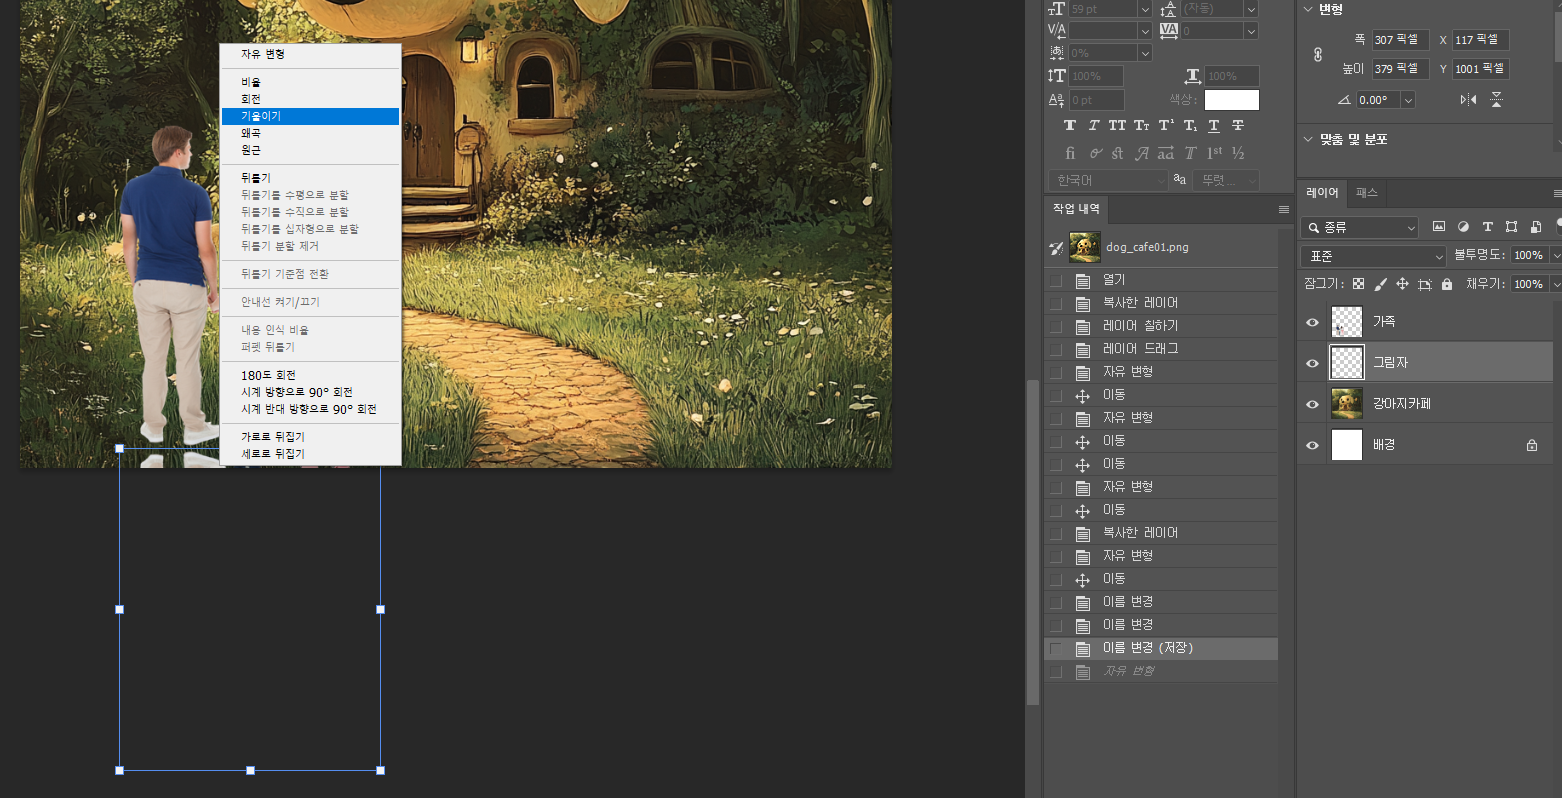The height and width of the screenshot is (798, 1562).
Task: Select the 이름 변경 (저장) history state
Action: pyautogui.click(x=1161, y=648)
